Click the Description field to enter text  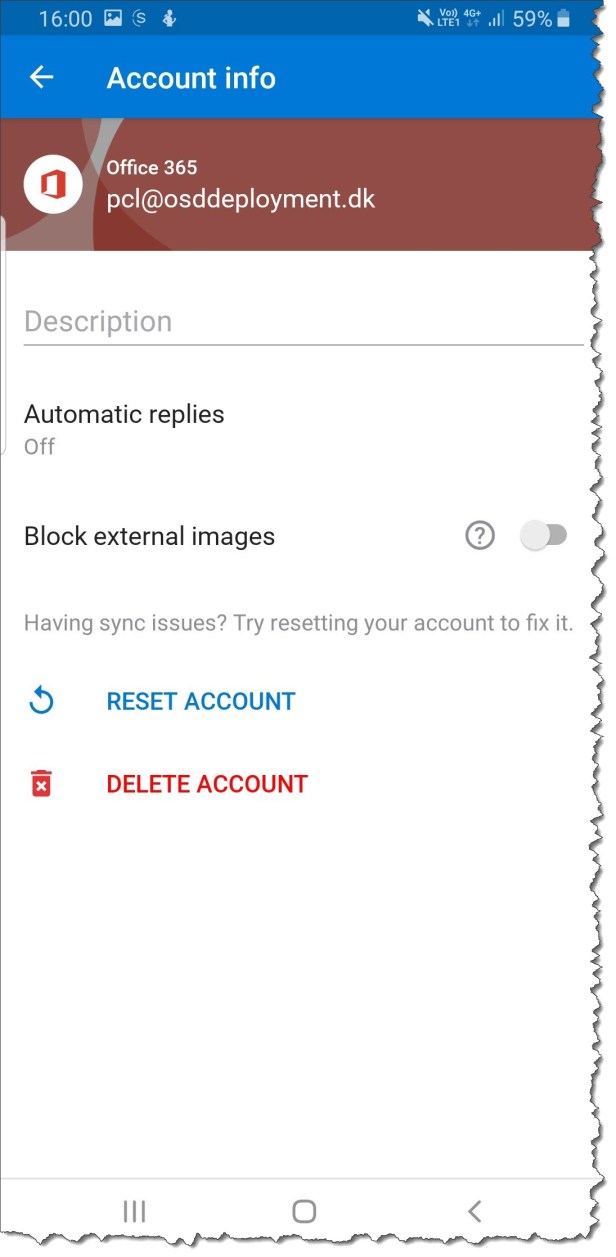click(x=200, y=321)
